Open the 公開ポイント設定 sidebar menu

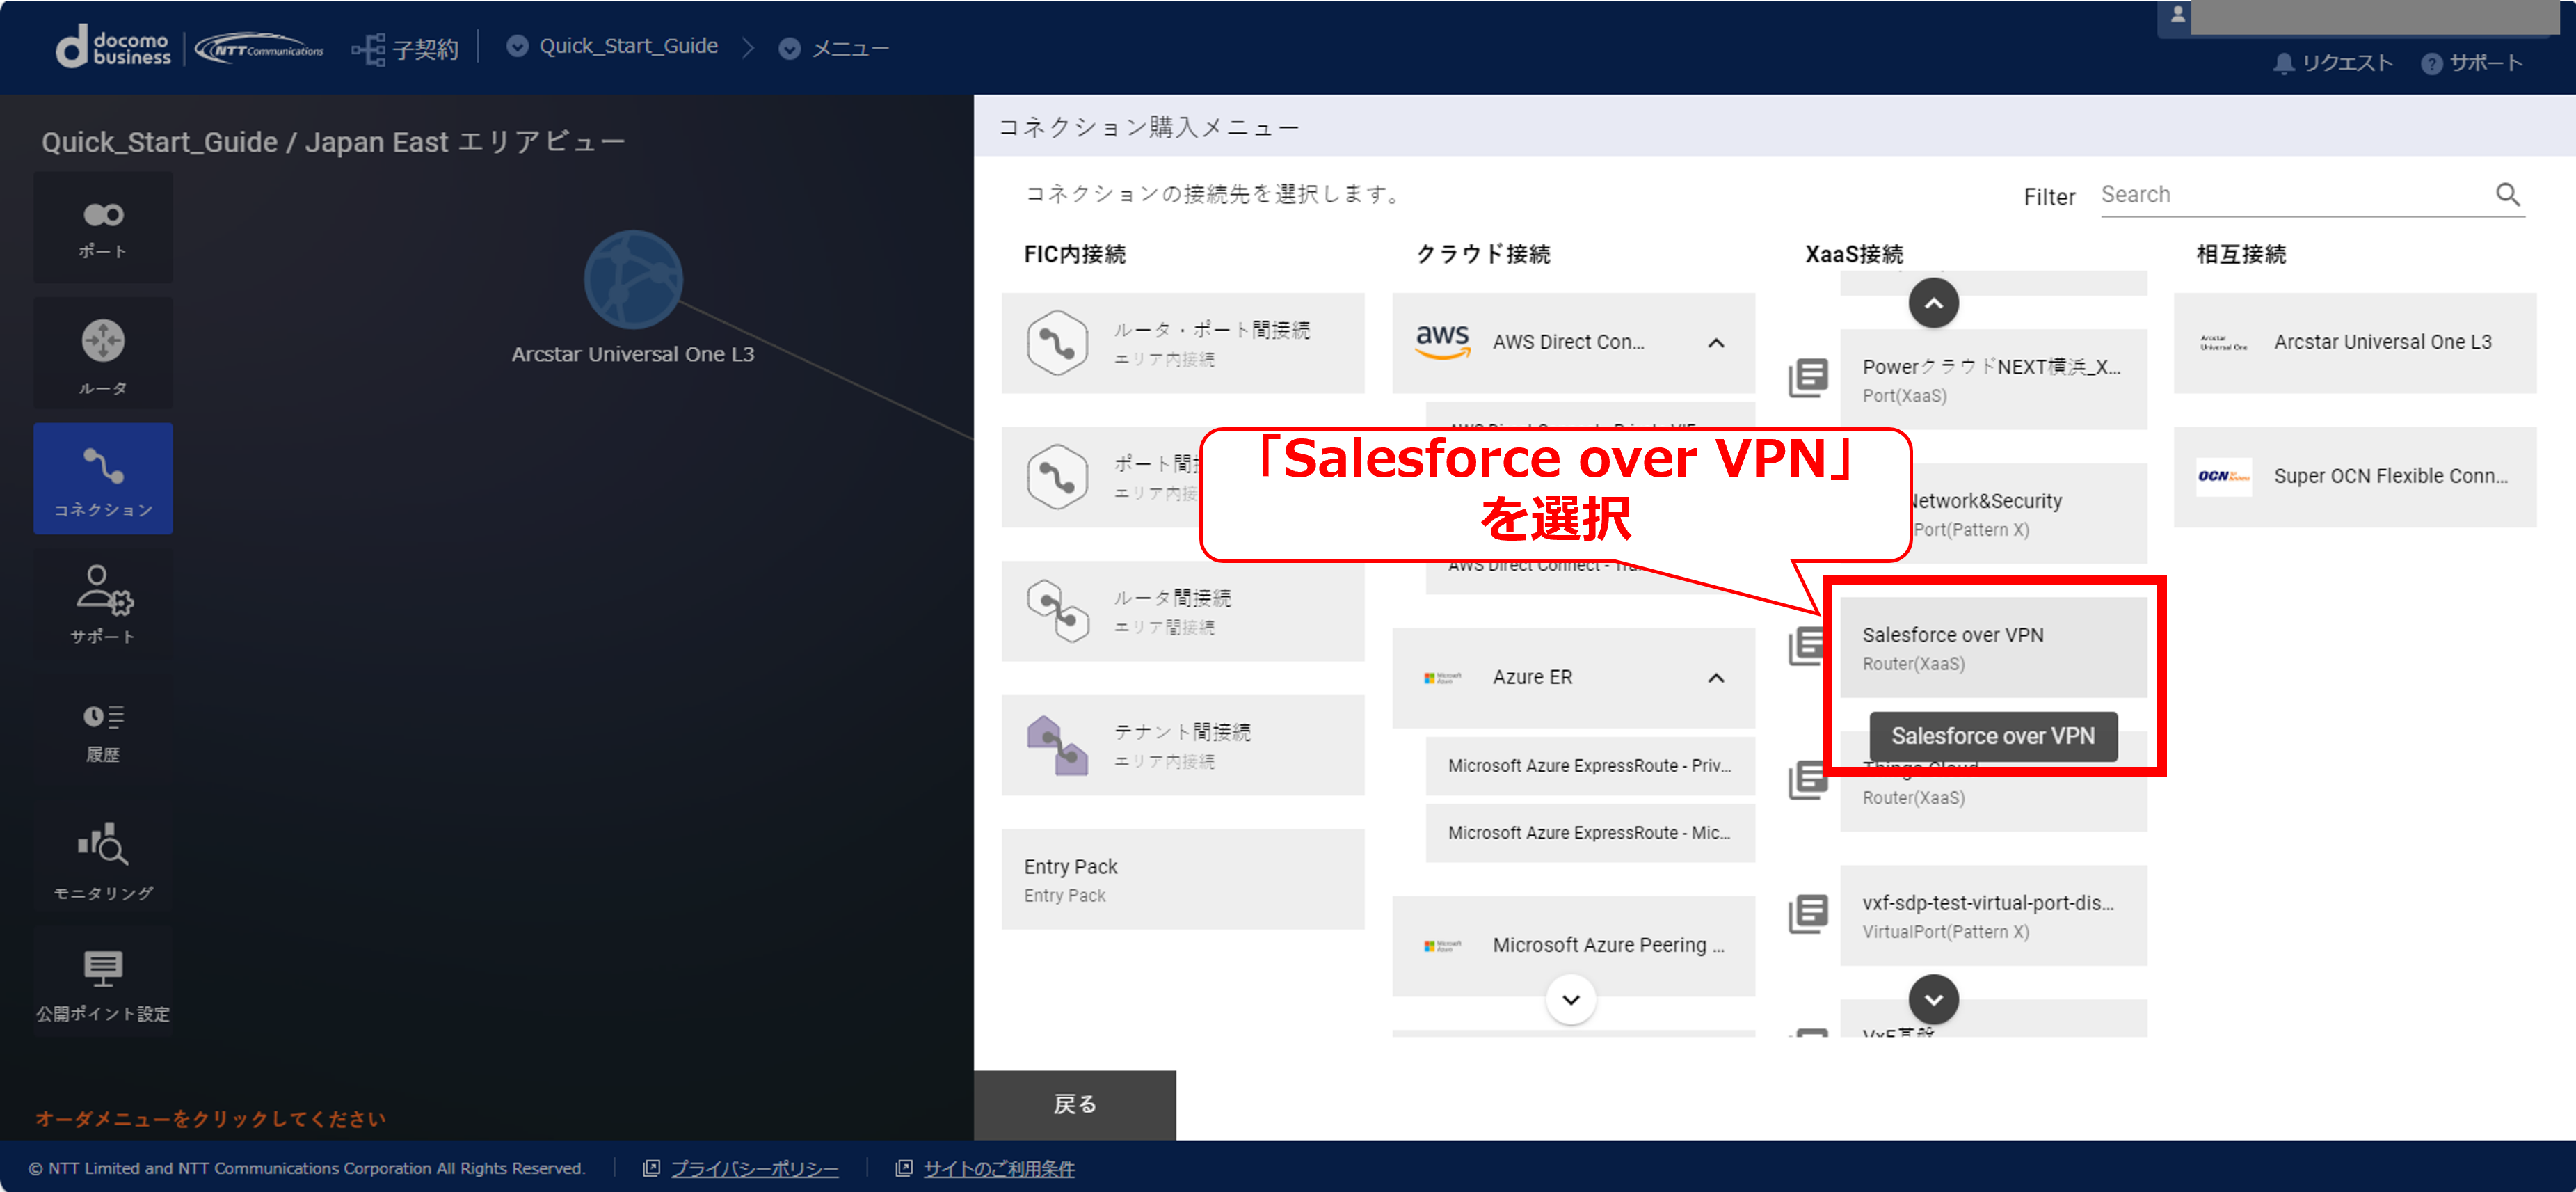(103, 981)
